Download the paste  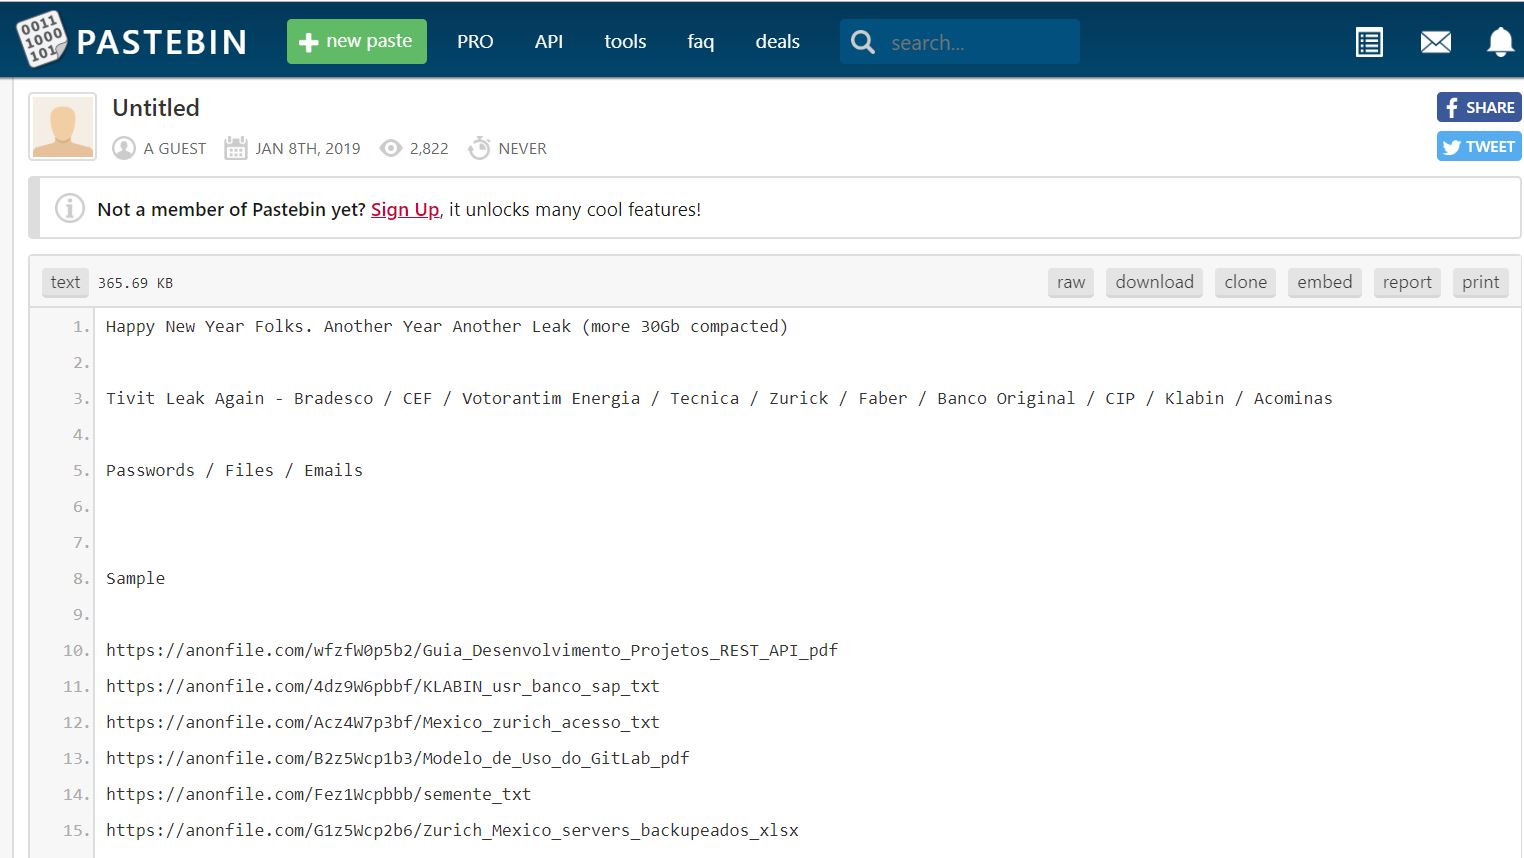[1154, 282]
